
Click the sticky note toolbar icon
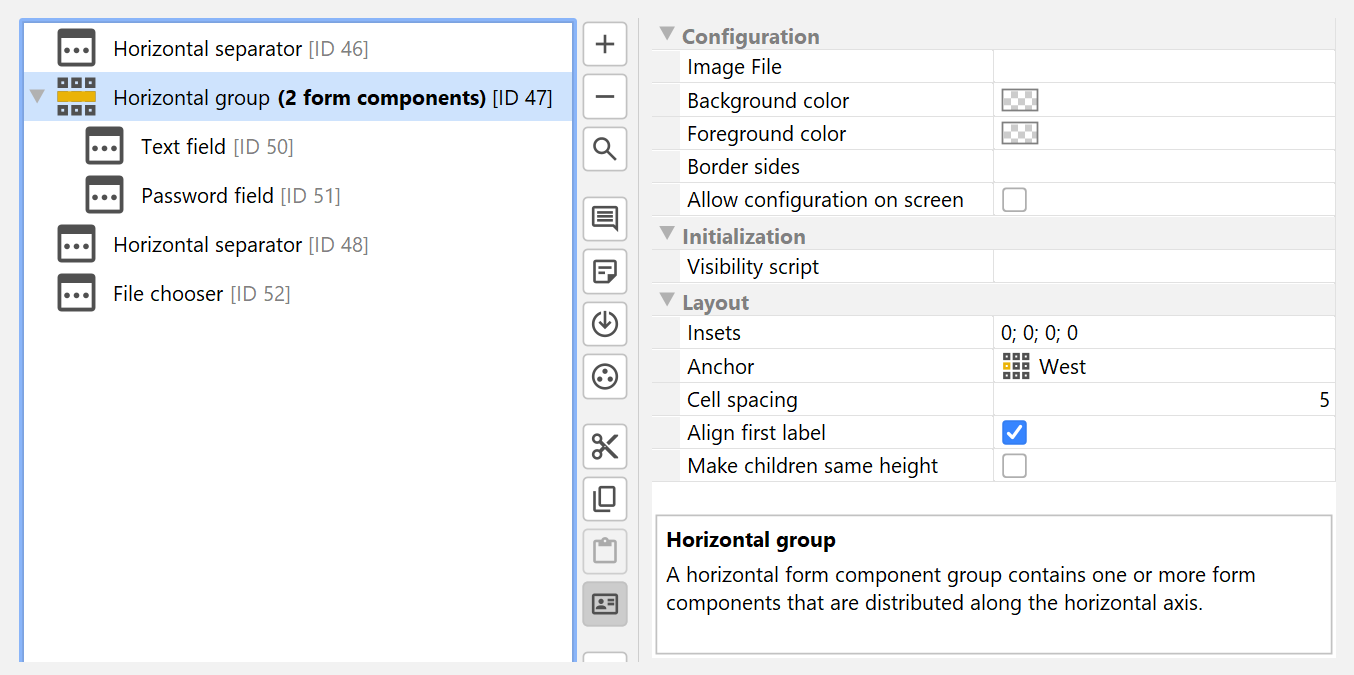tap(605, 271)
